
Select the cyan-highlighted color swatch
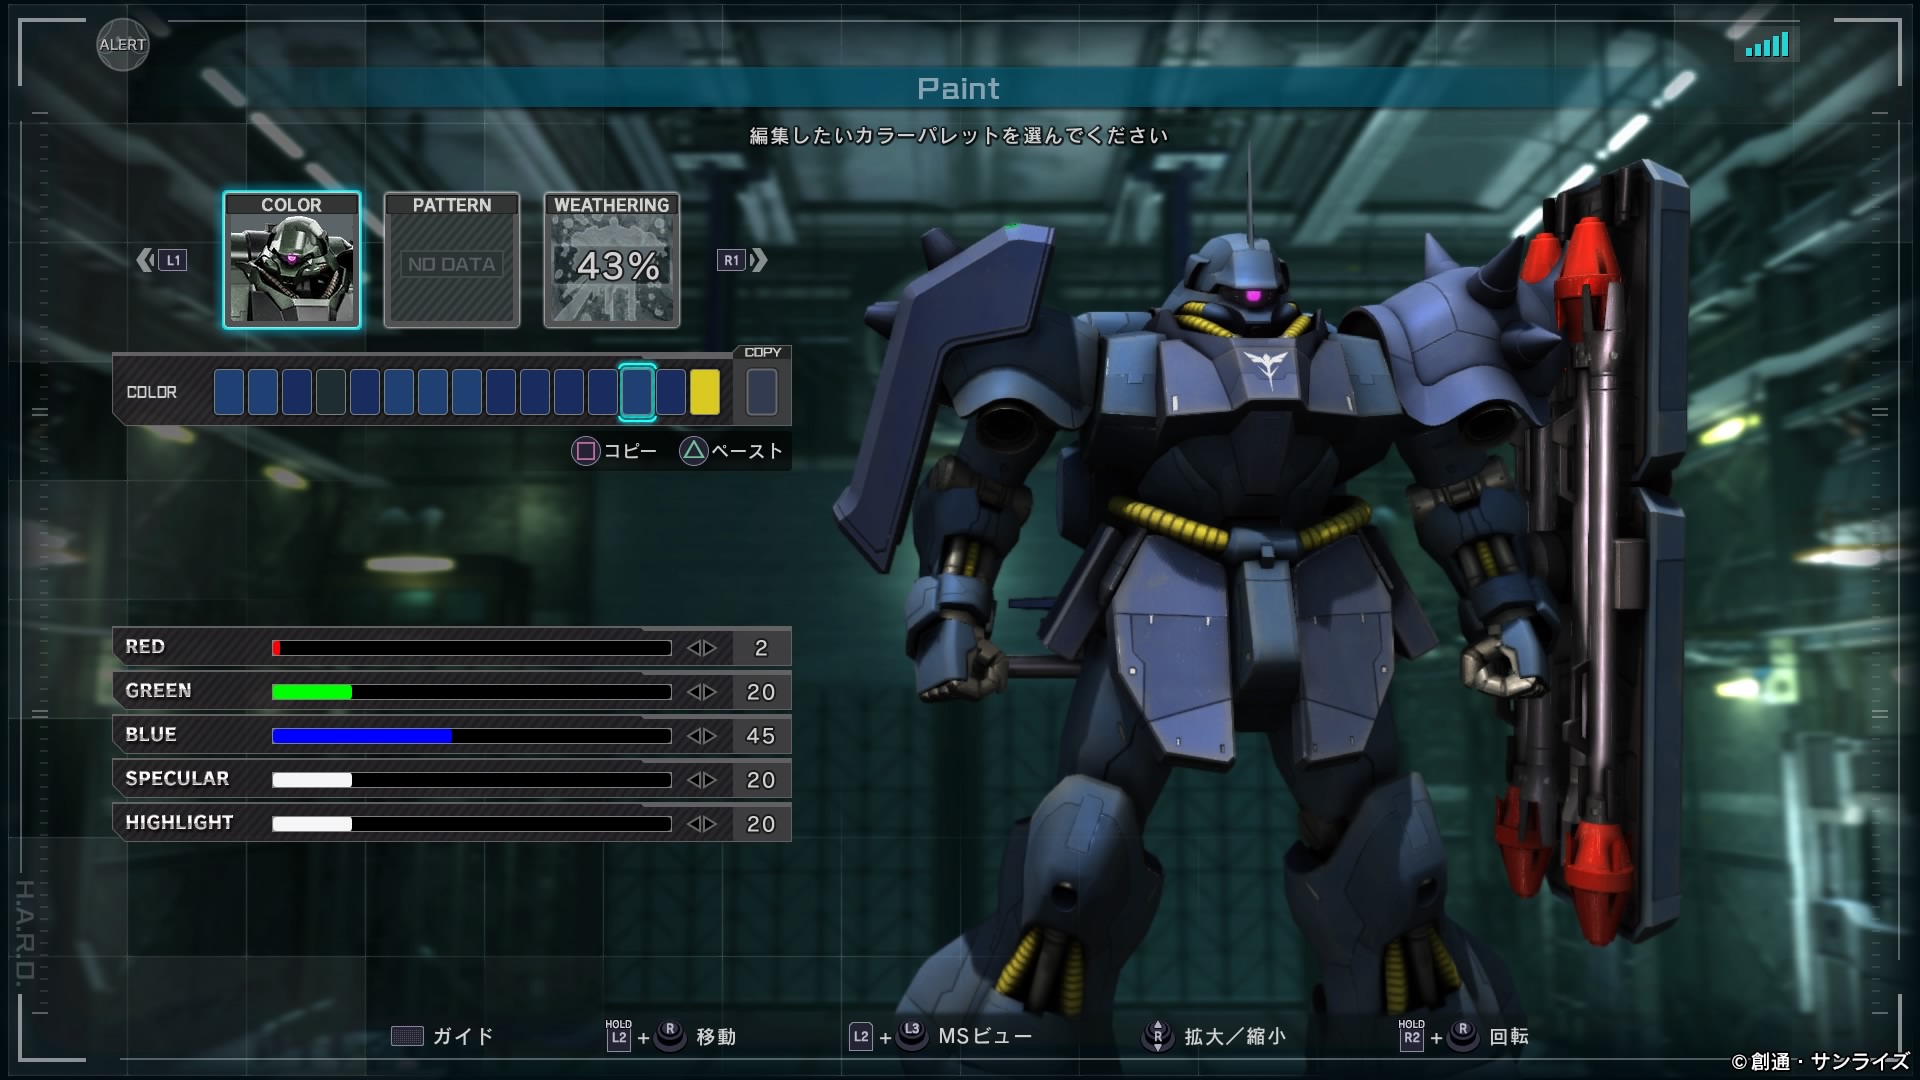[637, 392]
